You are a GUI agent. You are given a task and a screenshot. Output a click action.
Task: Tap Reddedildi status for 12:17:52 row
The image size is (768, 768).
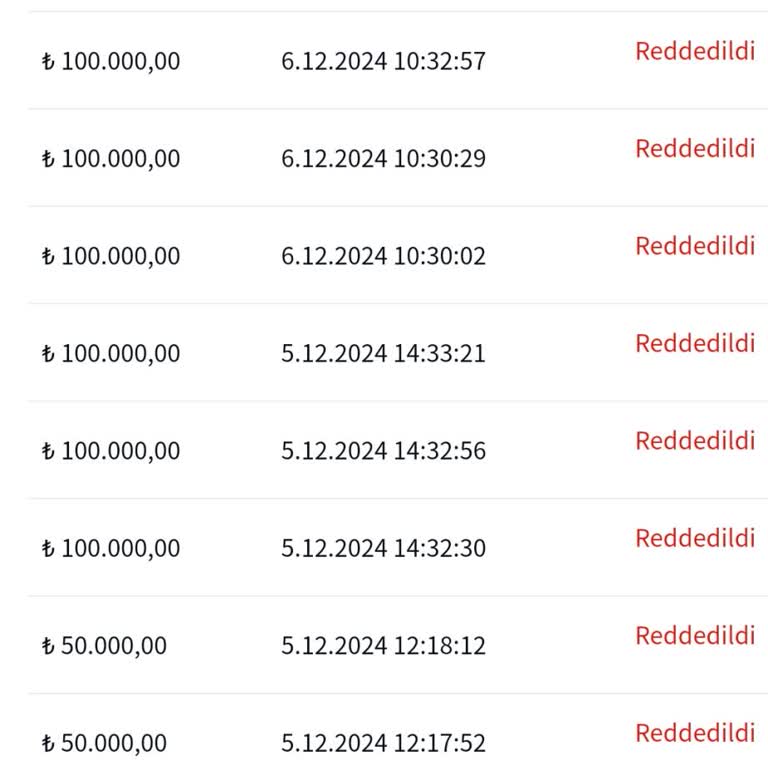coord(695,733)
